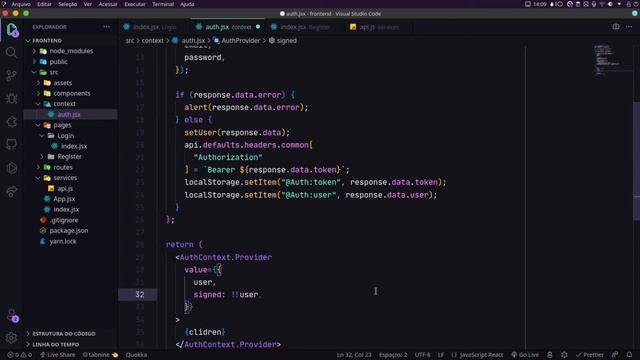Open the Run and Debug view
640x360 pixels.
tap(11, 98)
